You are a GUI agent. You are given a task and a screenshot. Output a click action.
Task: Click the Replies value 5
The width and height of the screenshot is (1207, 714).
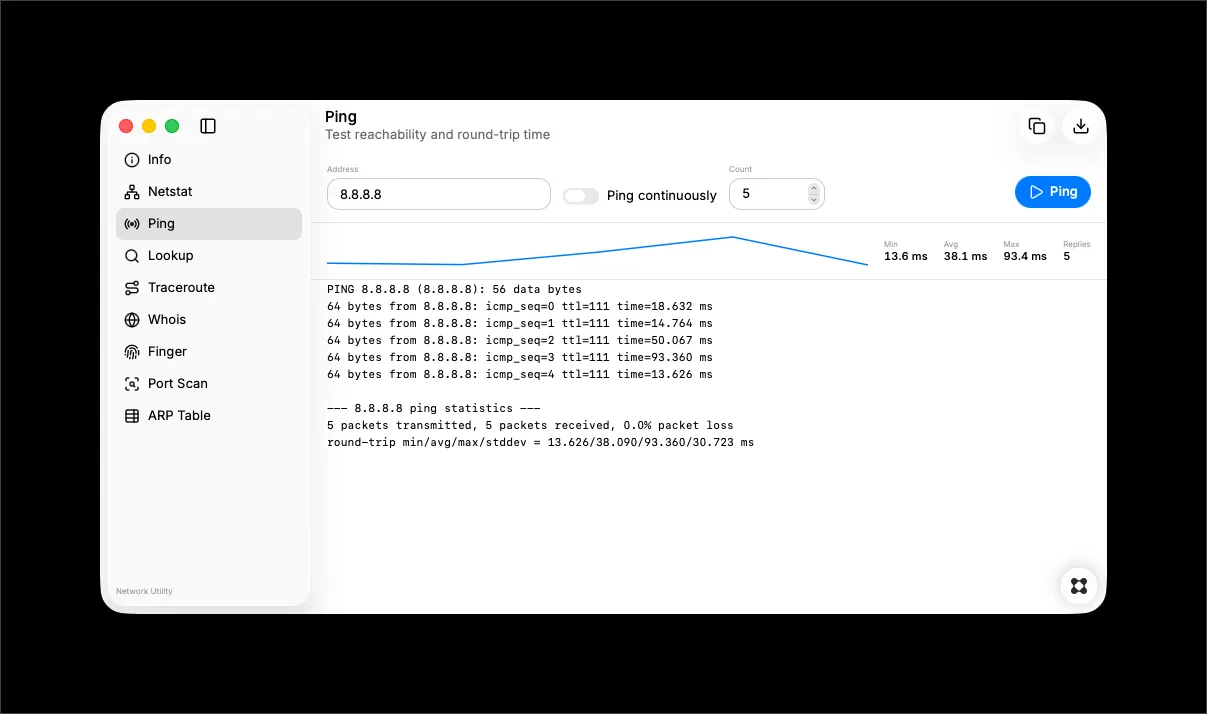(x=1067, y=256)
